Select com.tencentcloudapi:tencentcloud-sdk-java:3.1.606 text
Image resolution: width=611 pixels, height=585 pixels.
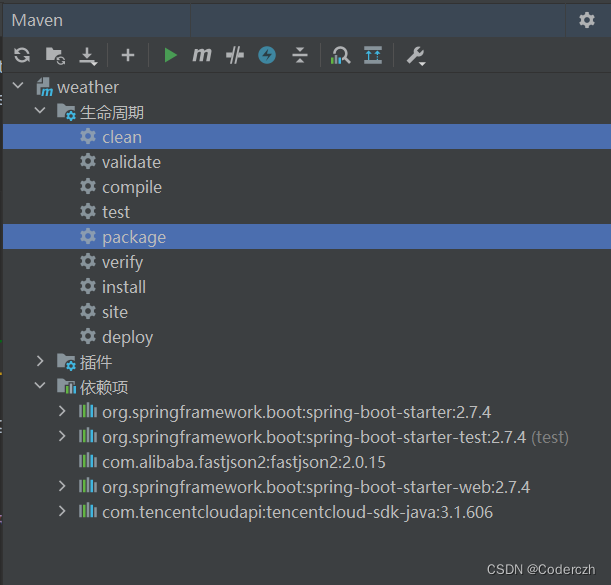point(297,512)
